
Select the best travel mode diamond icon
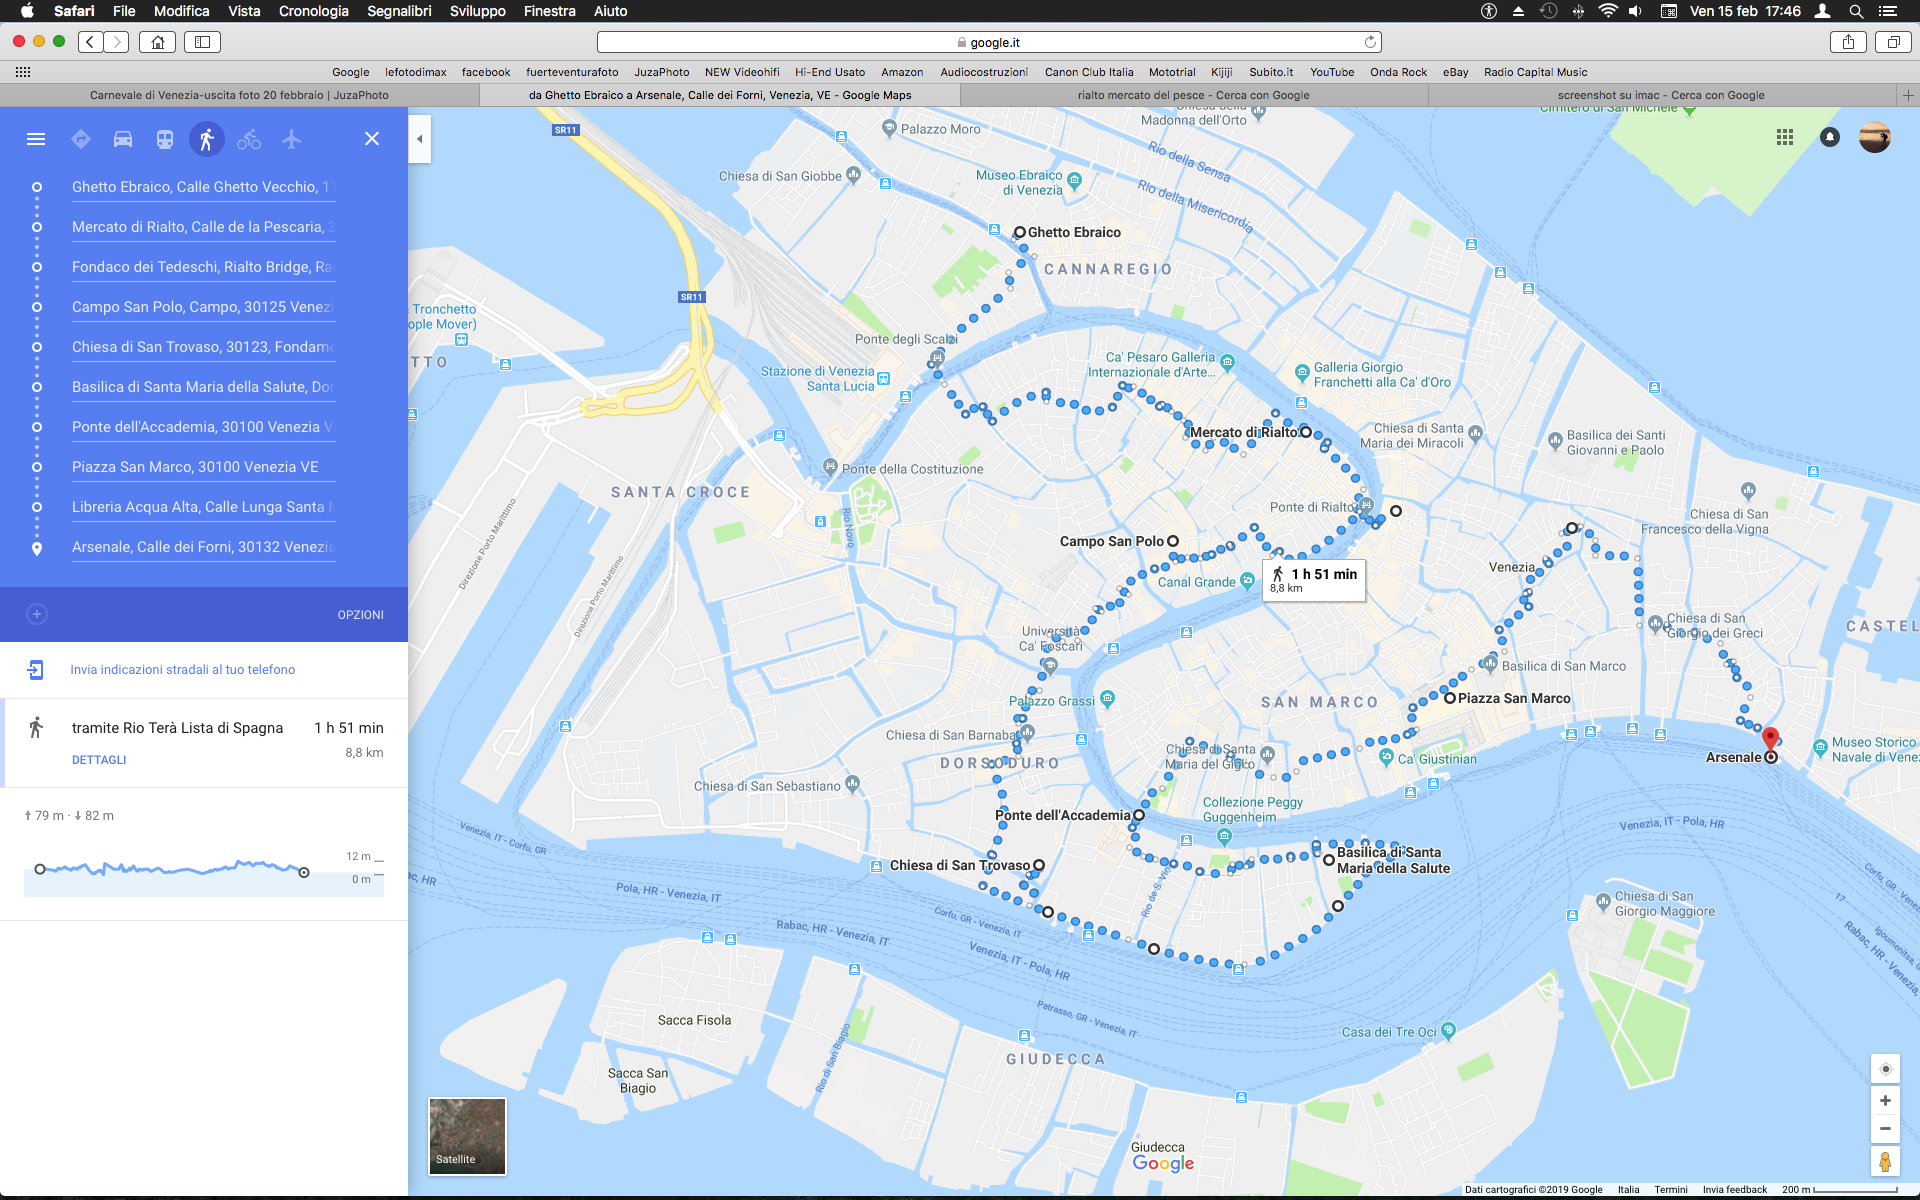(81, 139)
